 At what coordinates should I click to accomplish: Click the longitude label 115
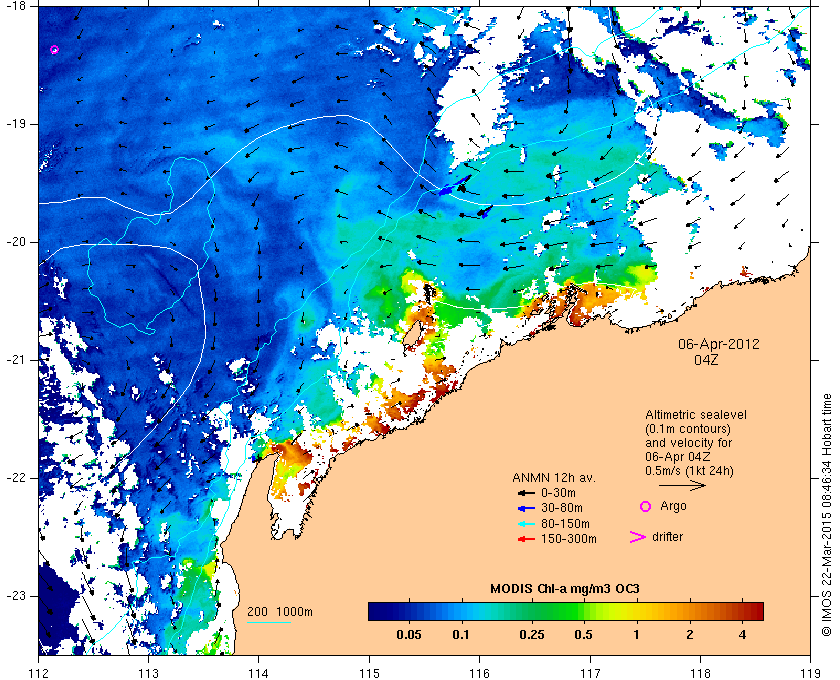click(369, 672)
